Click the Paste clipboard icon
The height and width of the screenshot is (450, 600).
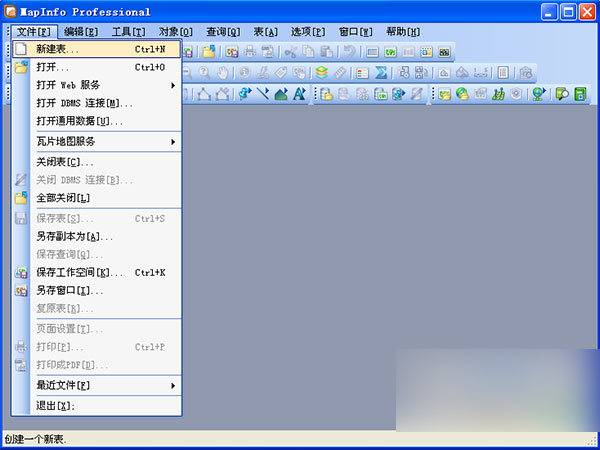[326, 52]
